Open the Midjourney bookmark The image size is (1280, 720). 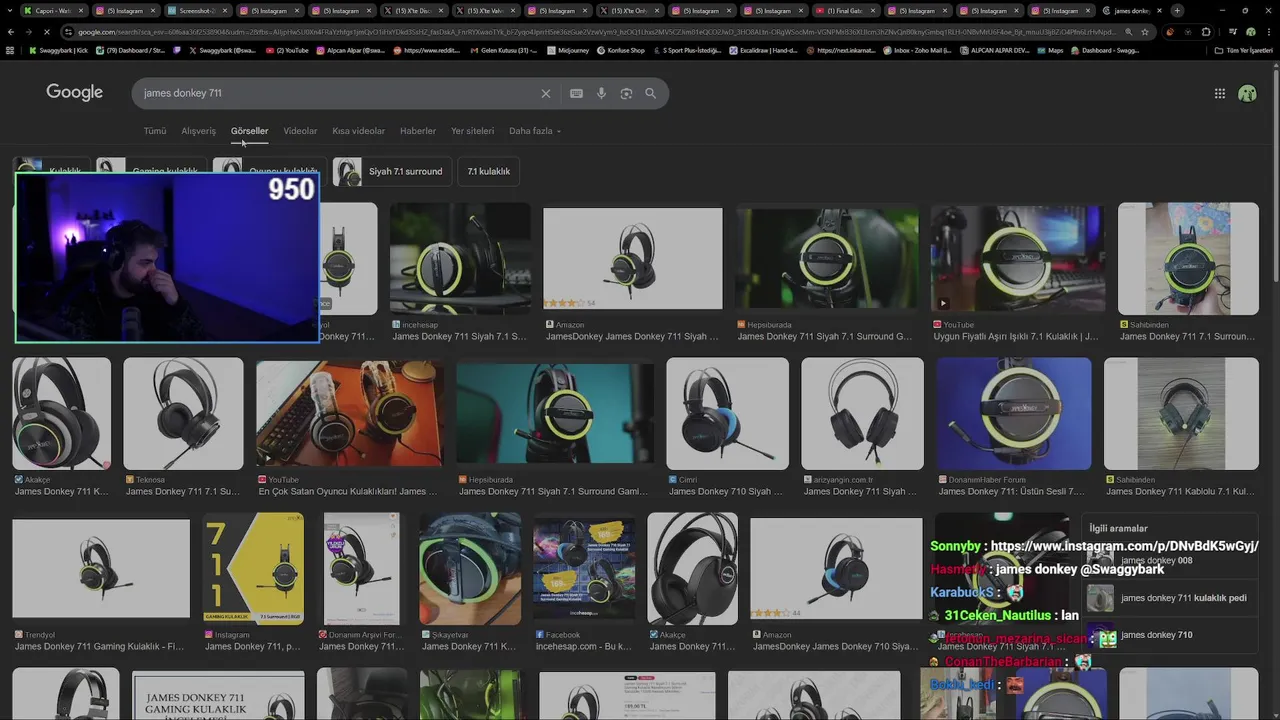[567, 50]
